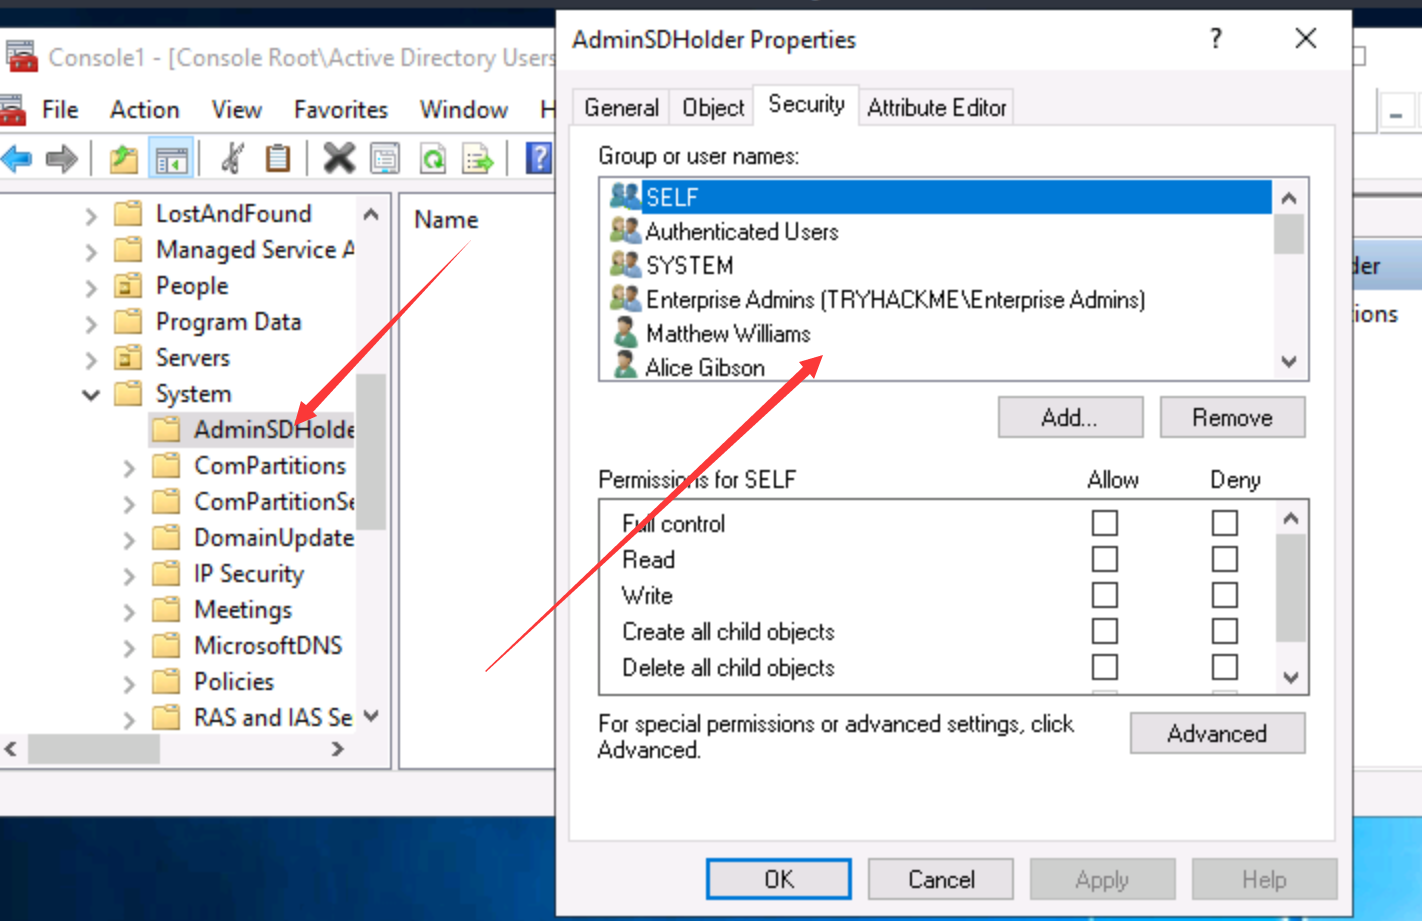Click the Cut scissors icon
The image size is (1422, 921).
232,158
